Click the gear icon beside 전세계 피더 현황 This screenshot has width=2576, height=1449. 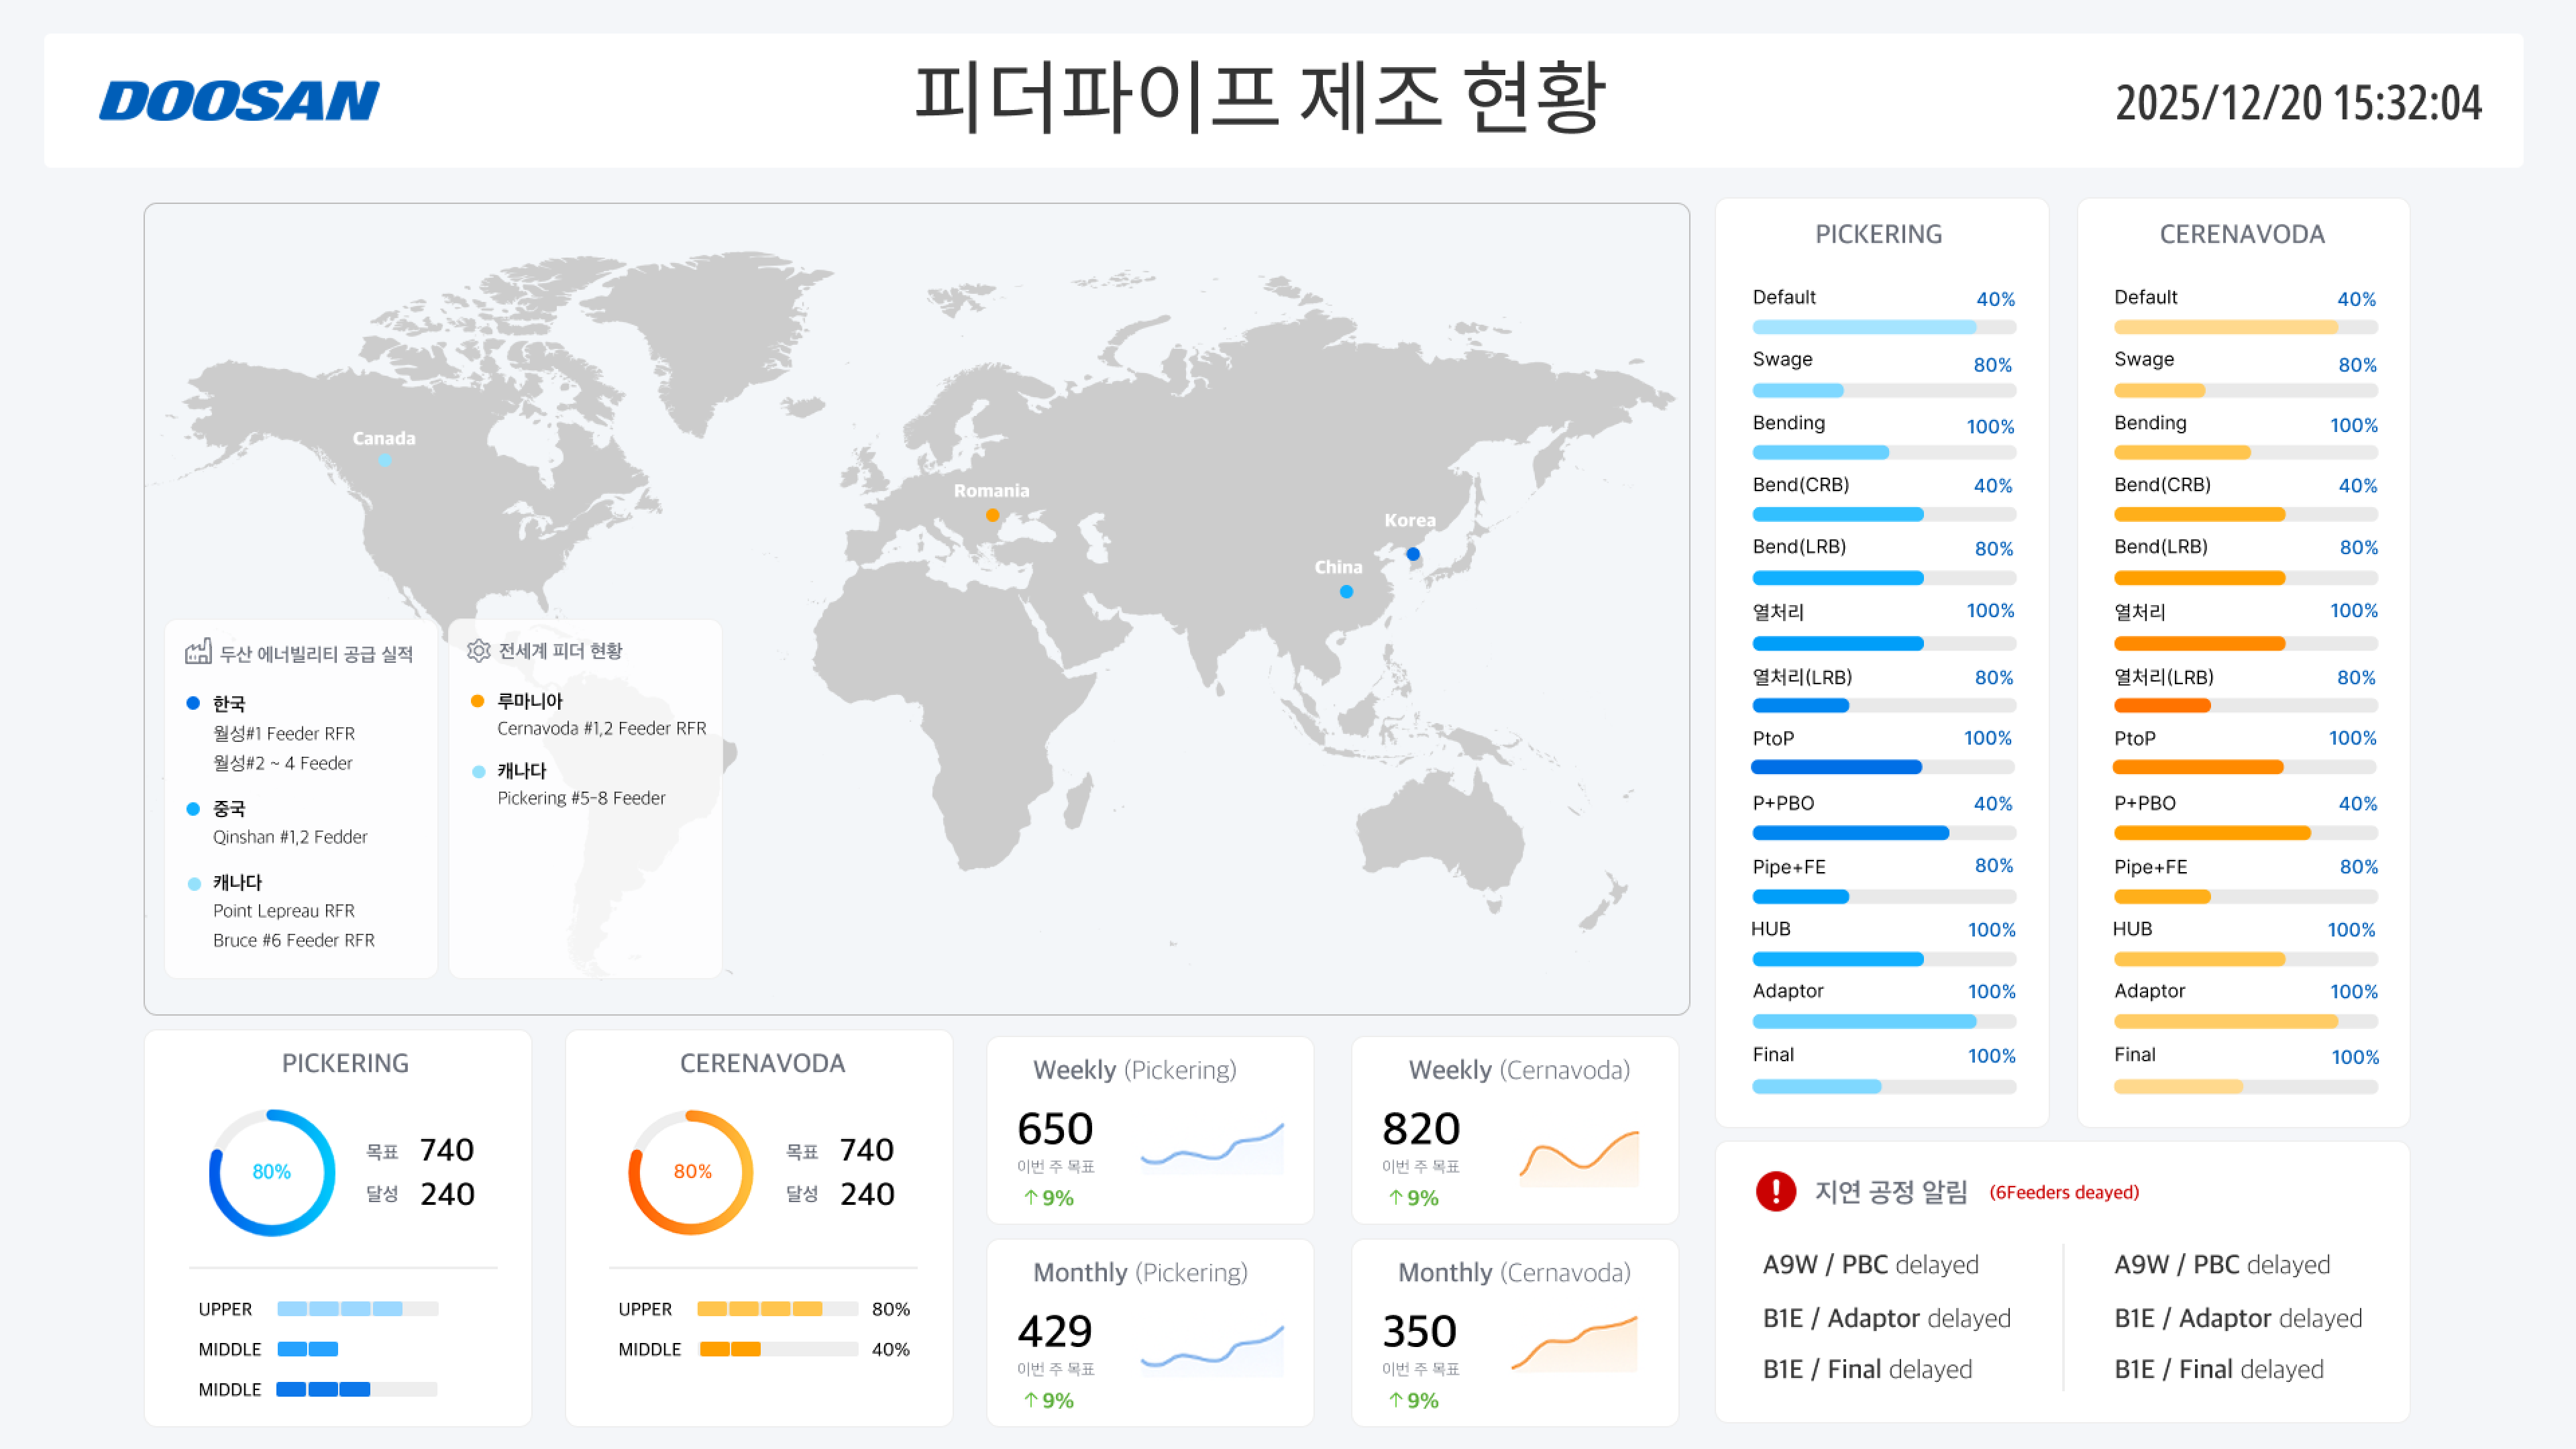pyautogui.click(x=478, y=650)
